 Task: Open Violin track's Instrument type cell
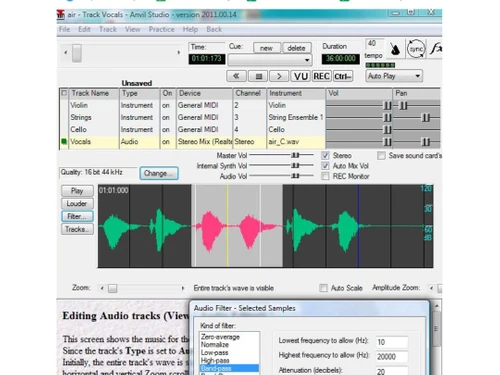[x=139, y=105]
